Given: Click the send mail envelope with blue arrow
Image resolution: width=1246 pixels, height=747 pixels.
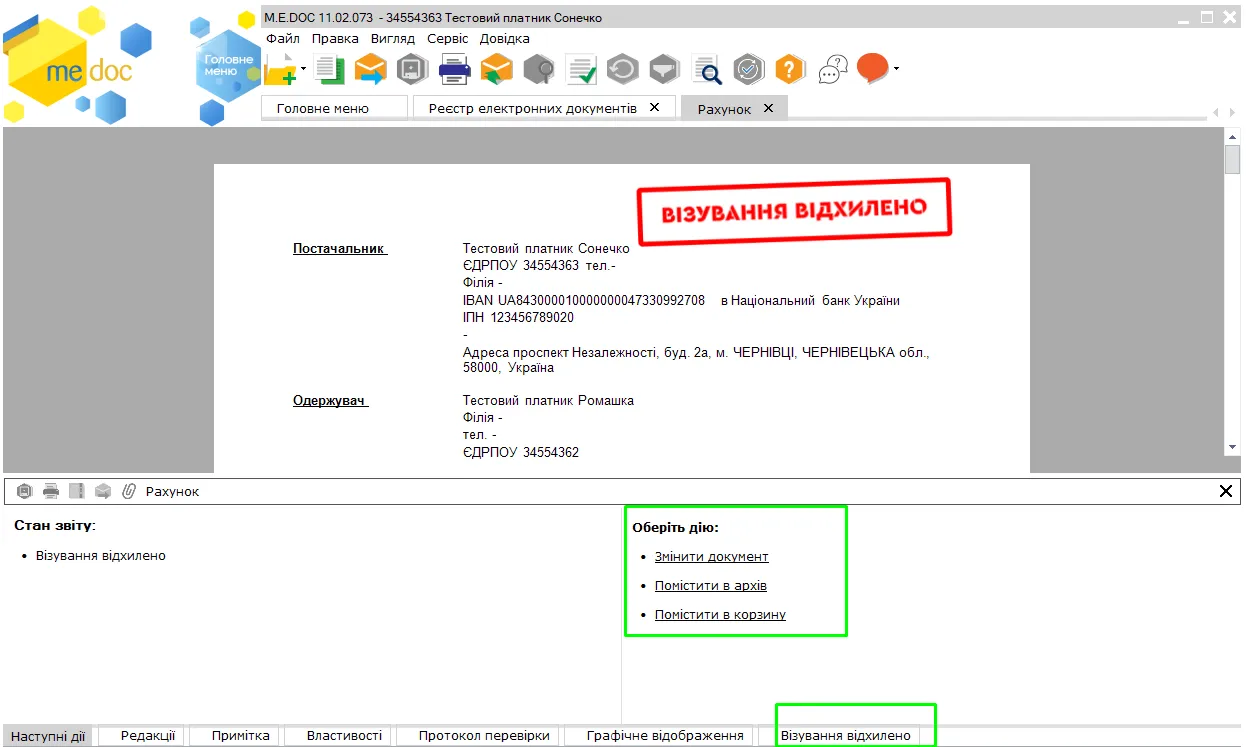Looking at the screenshot, I should (371, 69).
